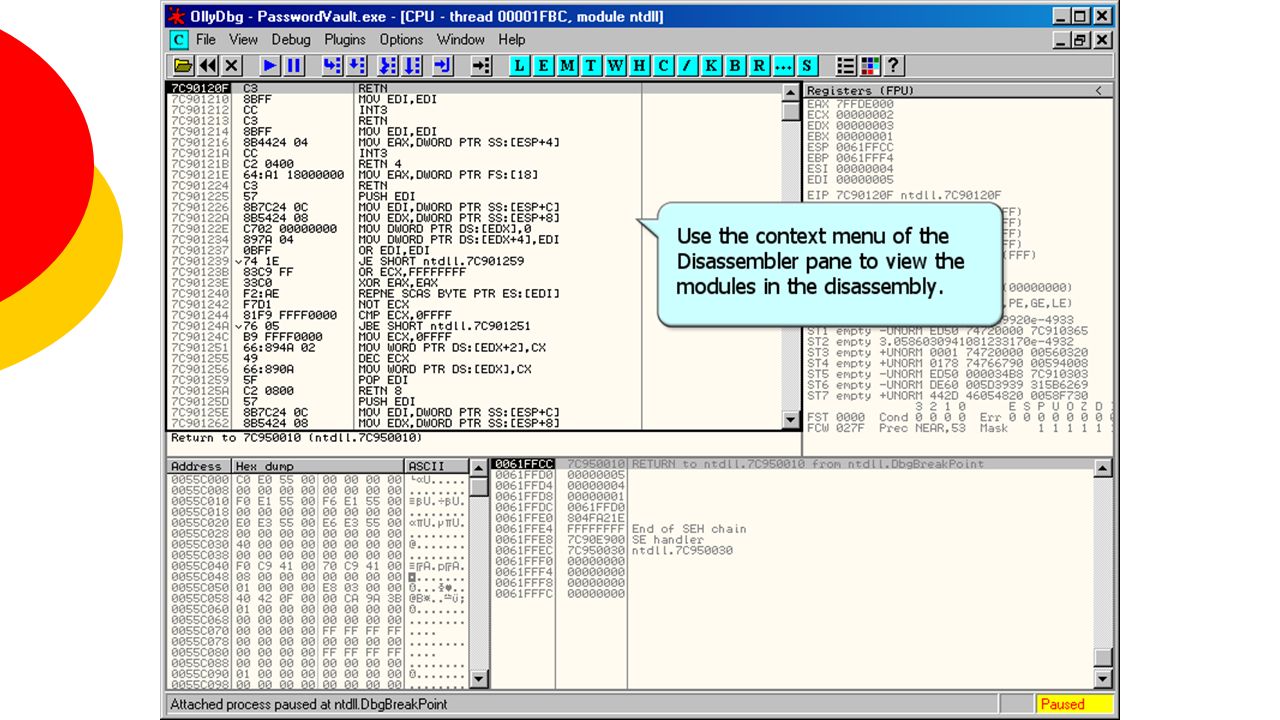The image size is (1280, 720).
Task: Open Threads window with T icon
Action: coord(592,66)
